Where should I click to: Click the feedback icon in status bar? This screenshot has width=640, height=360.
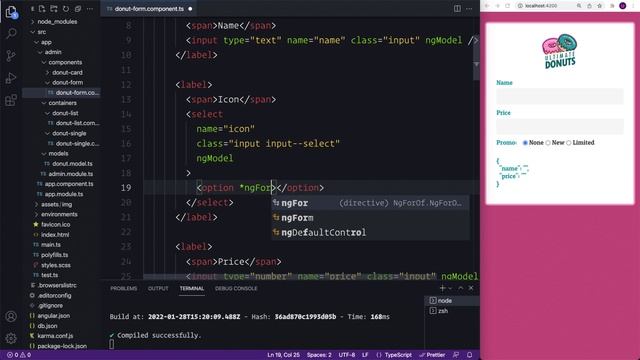coord(456,355)
